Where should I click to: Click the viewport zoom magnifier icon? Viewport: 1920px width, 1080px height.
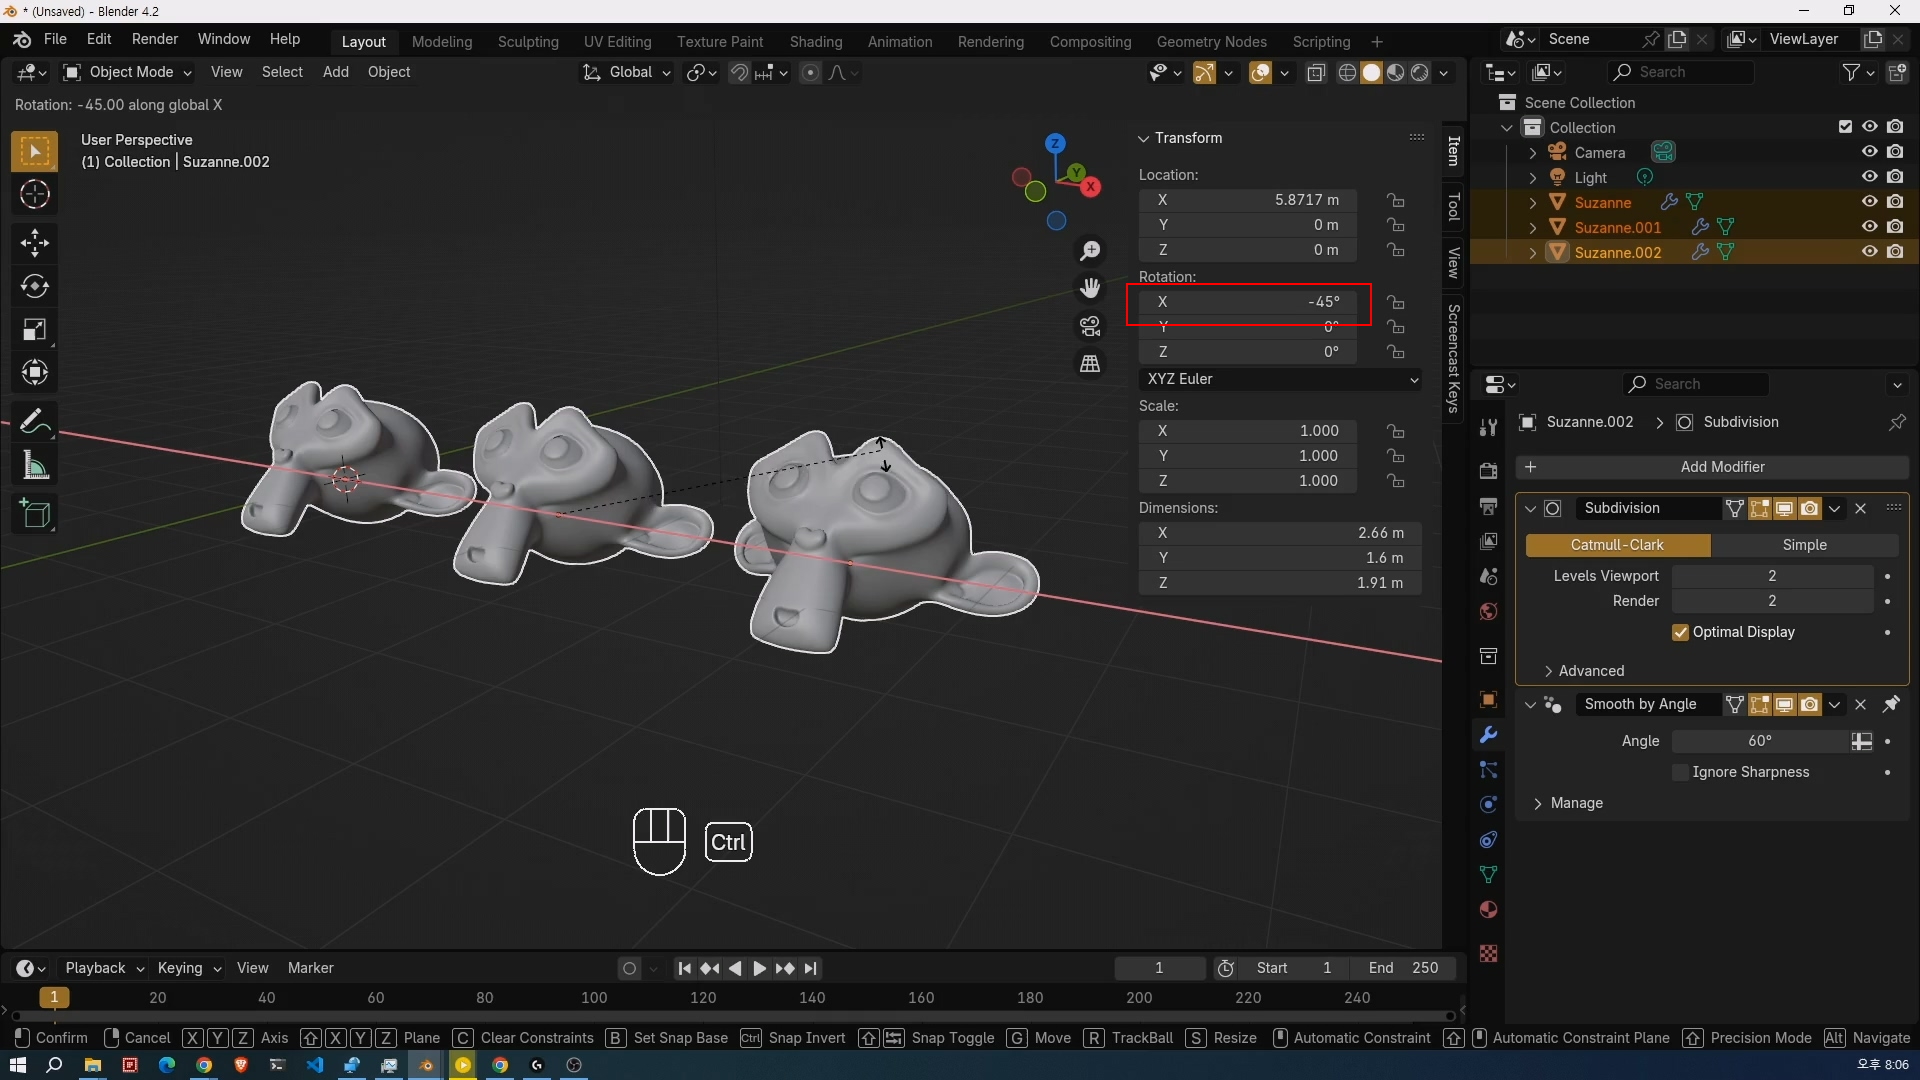pos(1090,250)
